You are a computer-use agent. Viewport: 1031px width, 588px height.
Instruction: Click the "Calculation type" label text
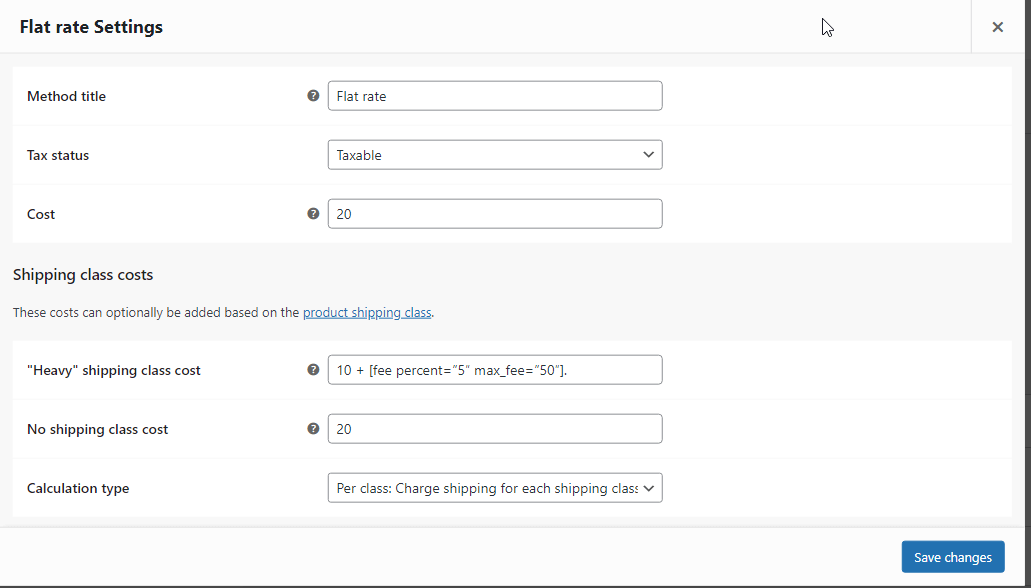click(78, 488)
